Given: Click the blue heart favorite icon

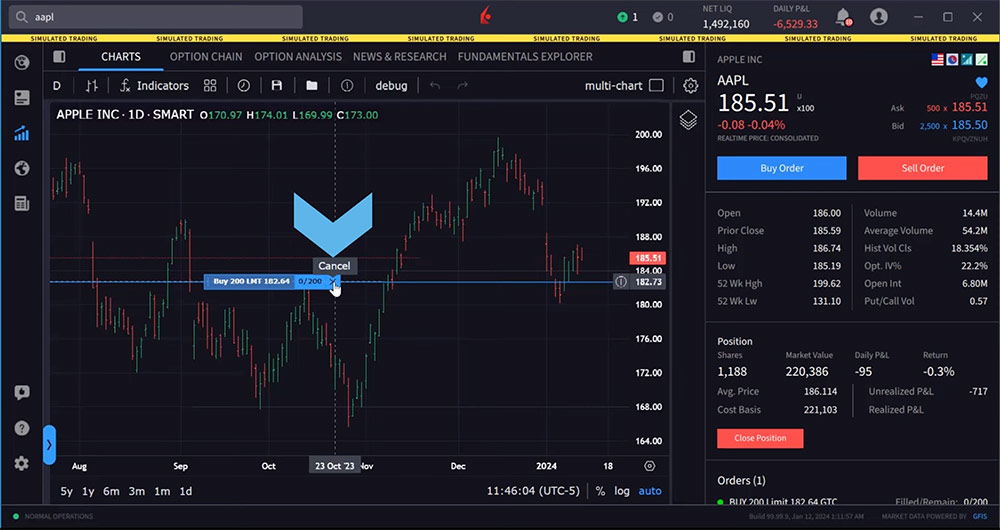Looking at the screenshot, I should 981,84.
